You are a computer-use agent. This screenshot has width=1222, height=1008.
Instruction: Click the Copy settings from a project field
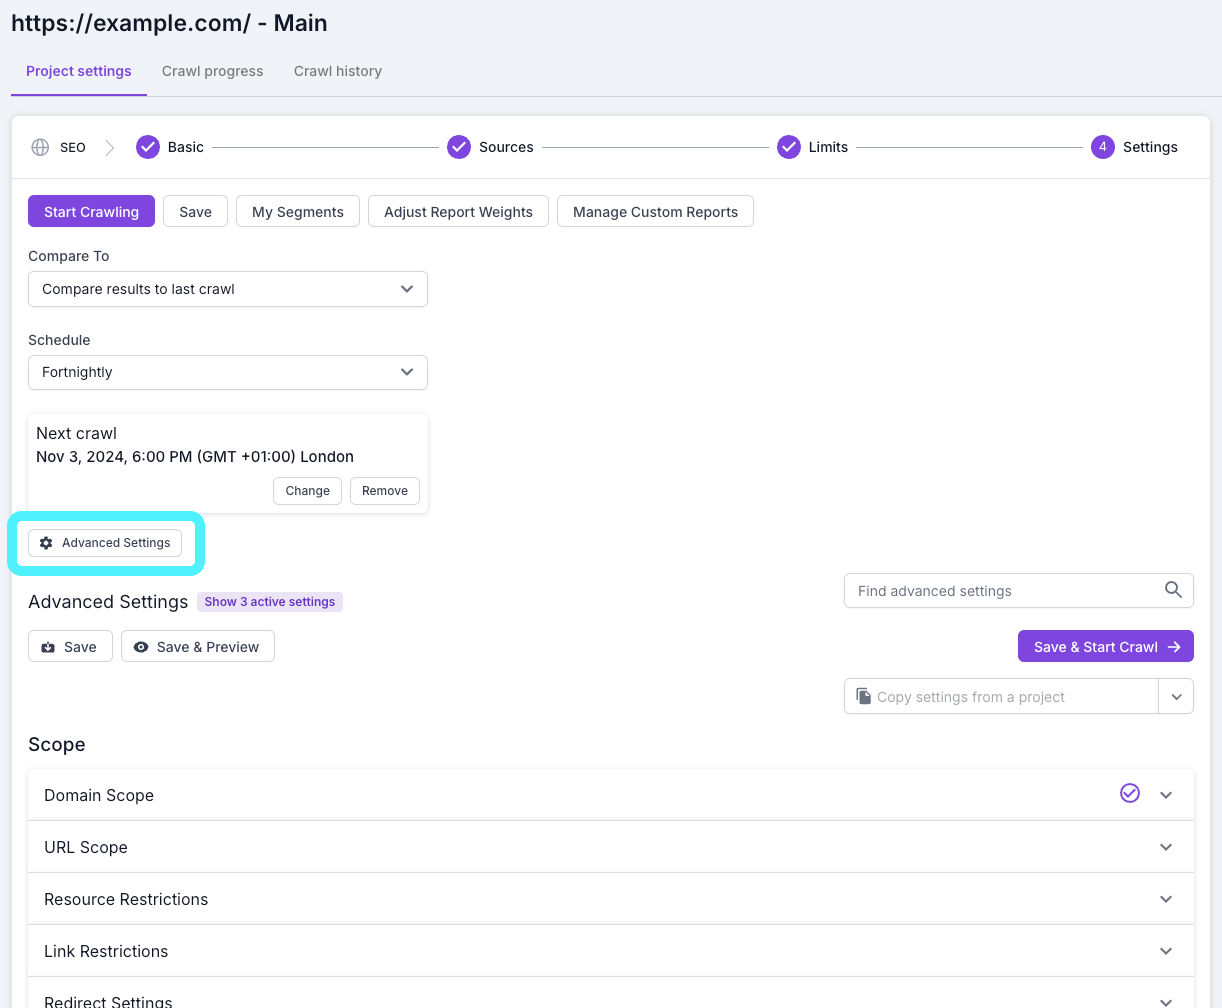(x=1001, y=696)
